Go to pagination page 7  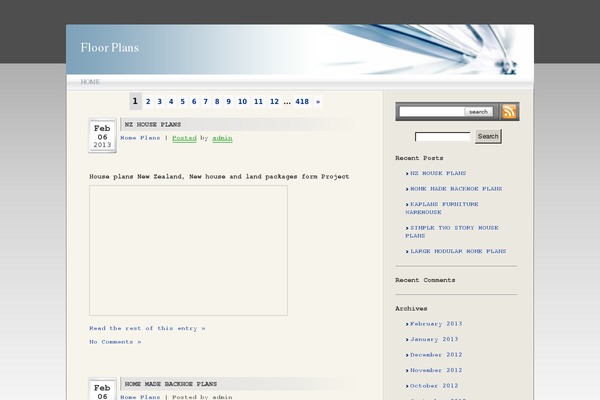(x=205, y=101)
